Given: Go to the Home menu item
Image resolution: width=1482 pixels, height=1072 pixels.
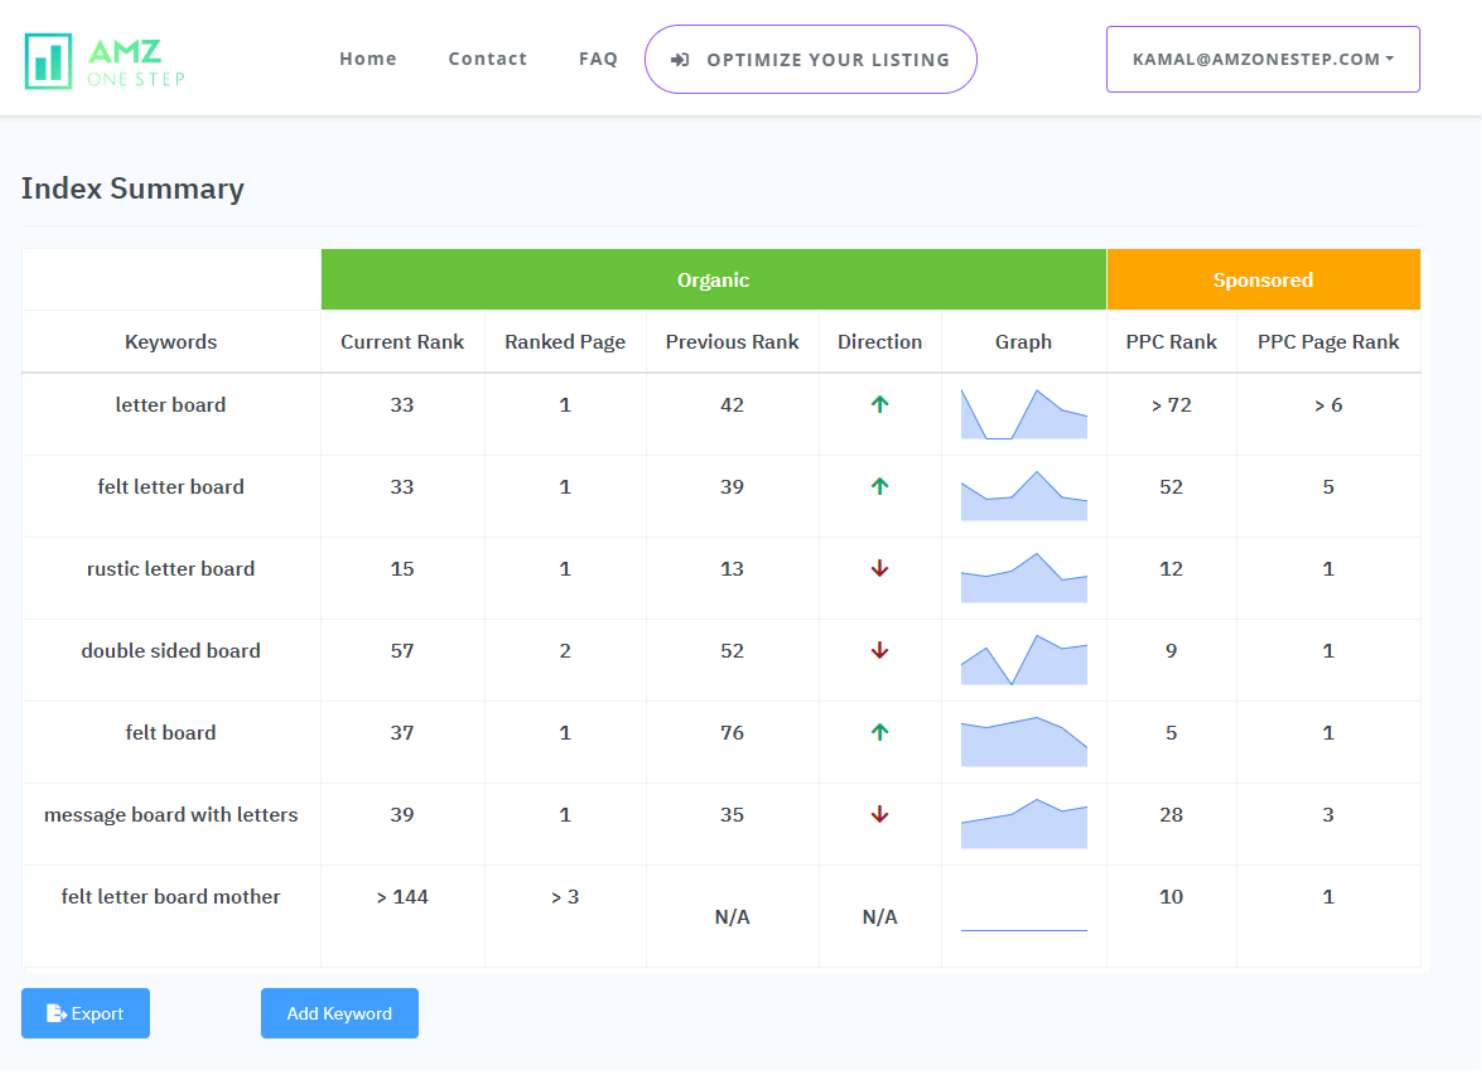Looking at the screenshot, I should (x=367, y=59).
